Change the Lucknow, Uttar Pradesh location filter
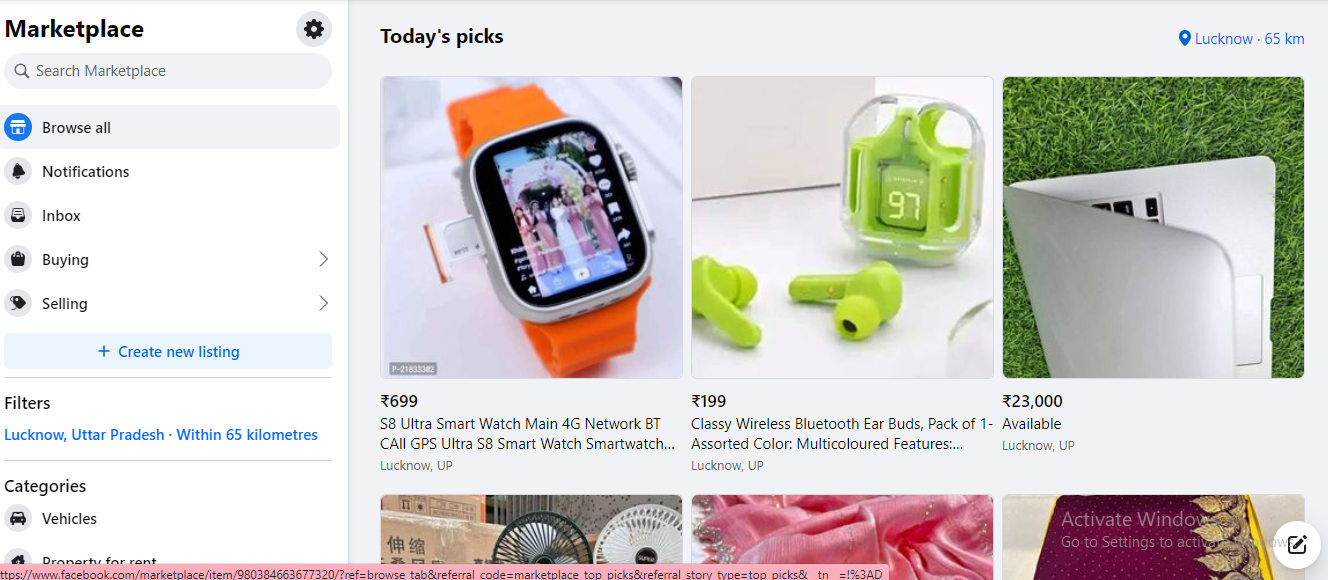Viewport: 1328px width, 580px height. pyautogui.click(x=161, y=435)
